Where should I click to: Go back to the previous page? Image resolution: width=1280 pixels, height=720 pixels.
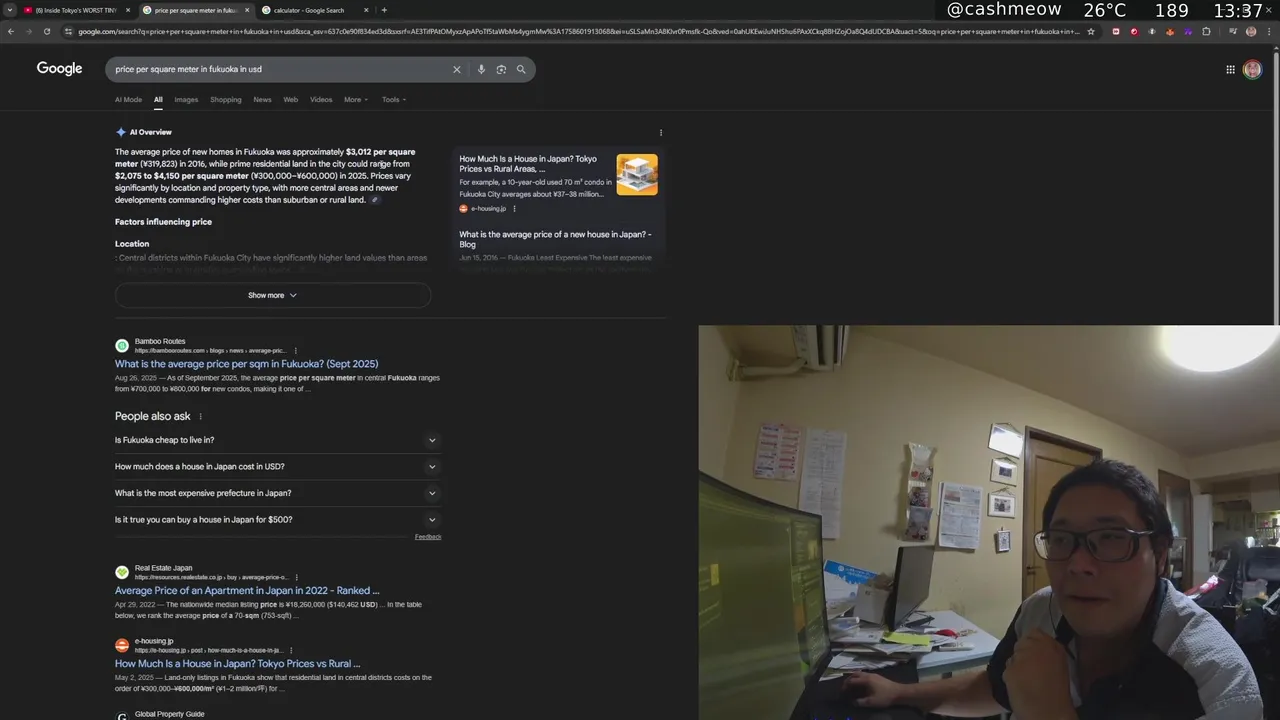tap(11, 31)
